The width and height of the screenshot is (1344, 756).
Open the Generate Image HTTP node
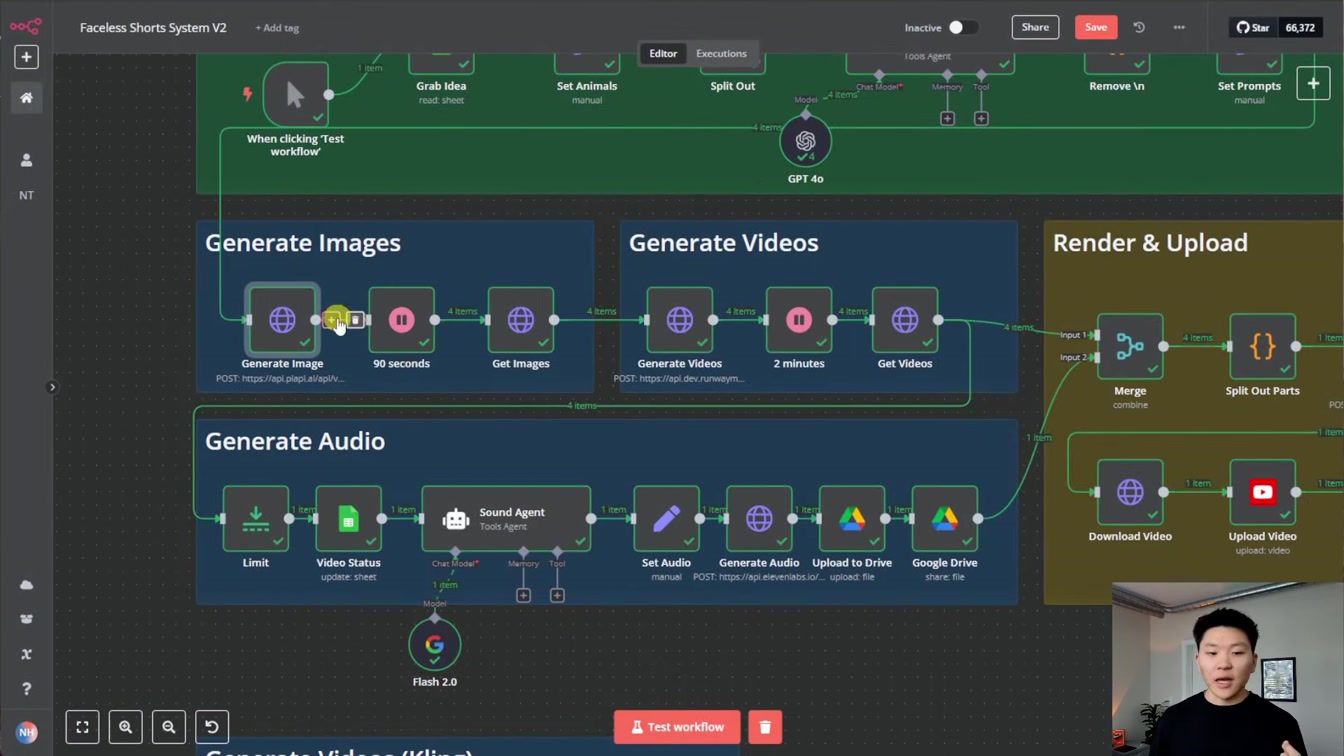coord(282,320)
